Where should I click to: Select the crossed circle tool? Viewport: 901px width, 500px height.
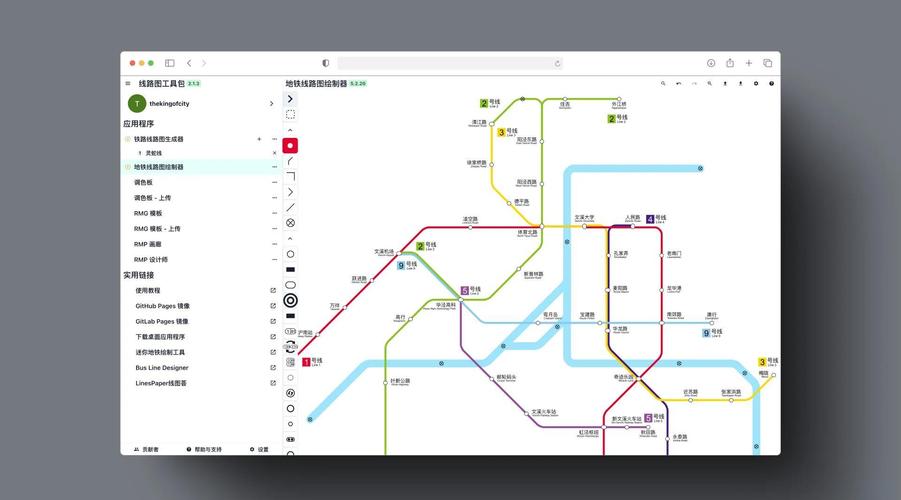point(290,223)
